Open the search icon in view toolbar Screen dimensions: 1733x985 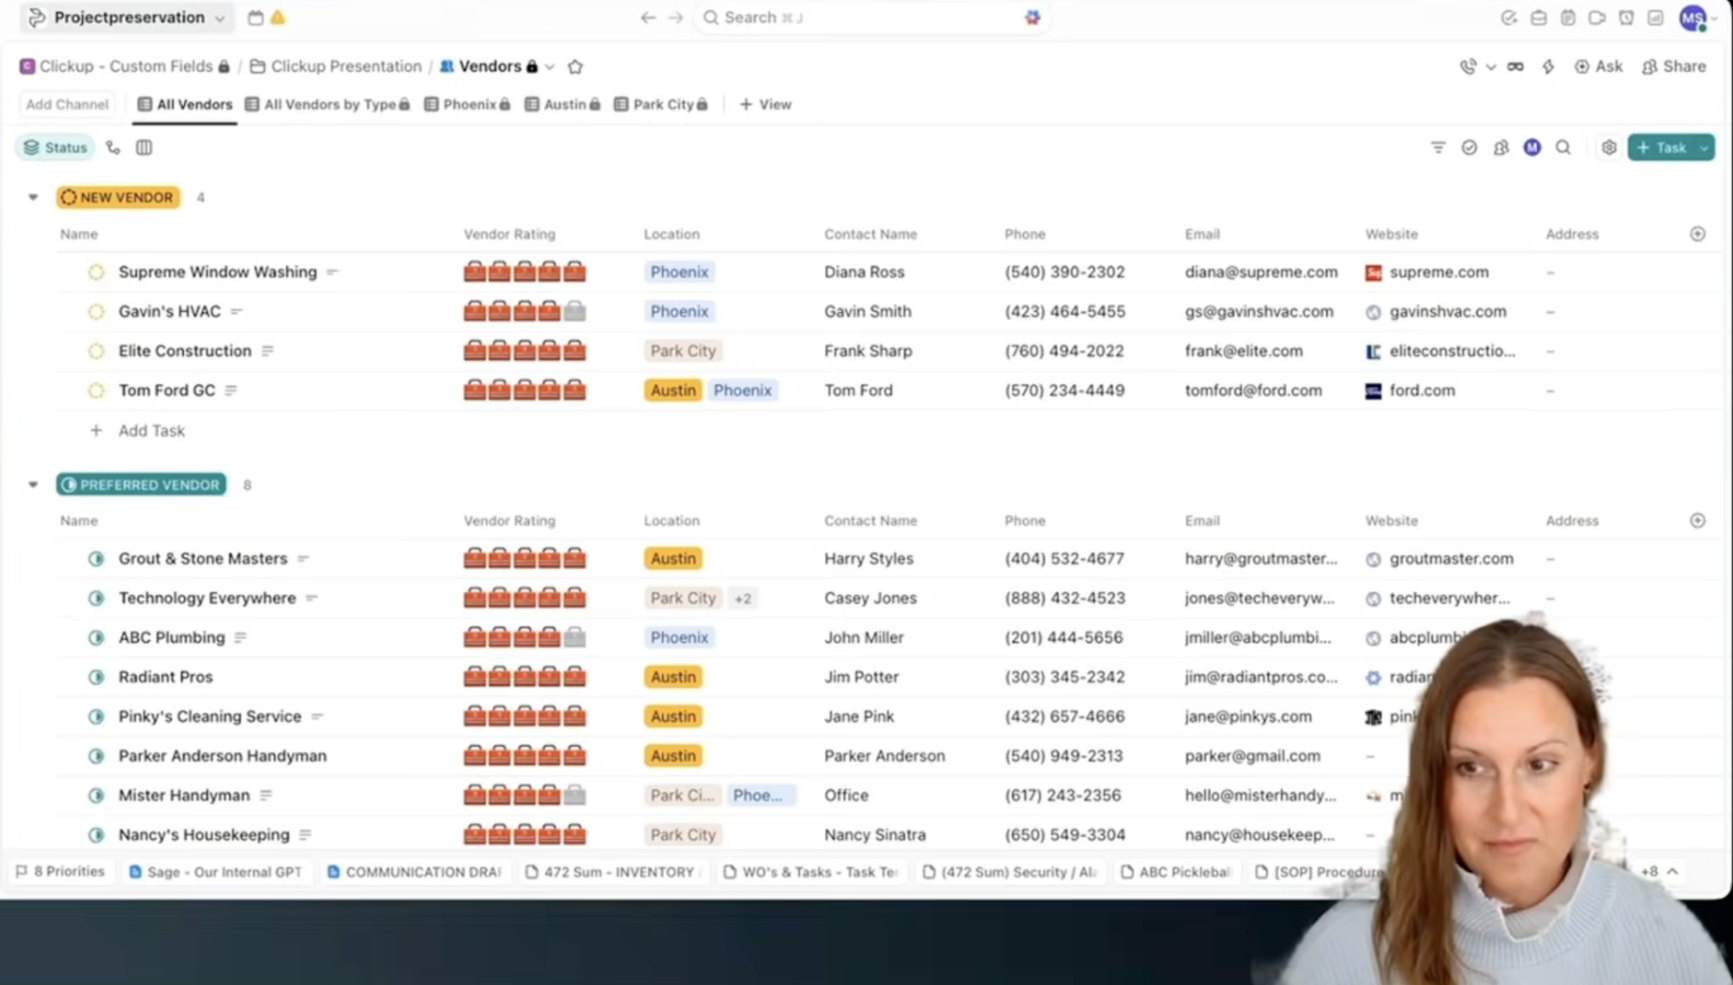[1563, 148]
